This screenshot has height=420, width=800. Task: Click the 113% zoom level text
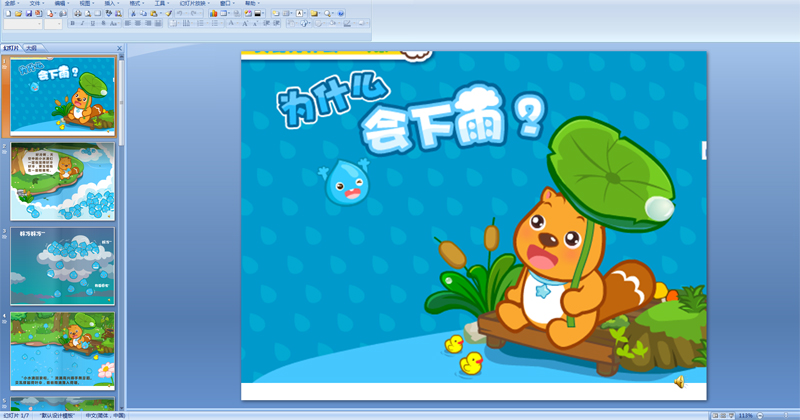coord(745,416)
